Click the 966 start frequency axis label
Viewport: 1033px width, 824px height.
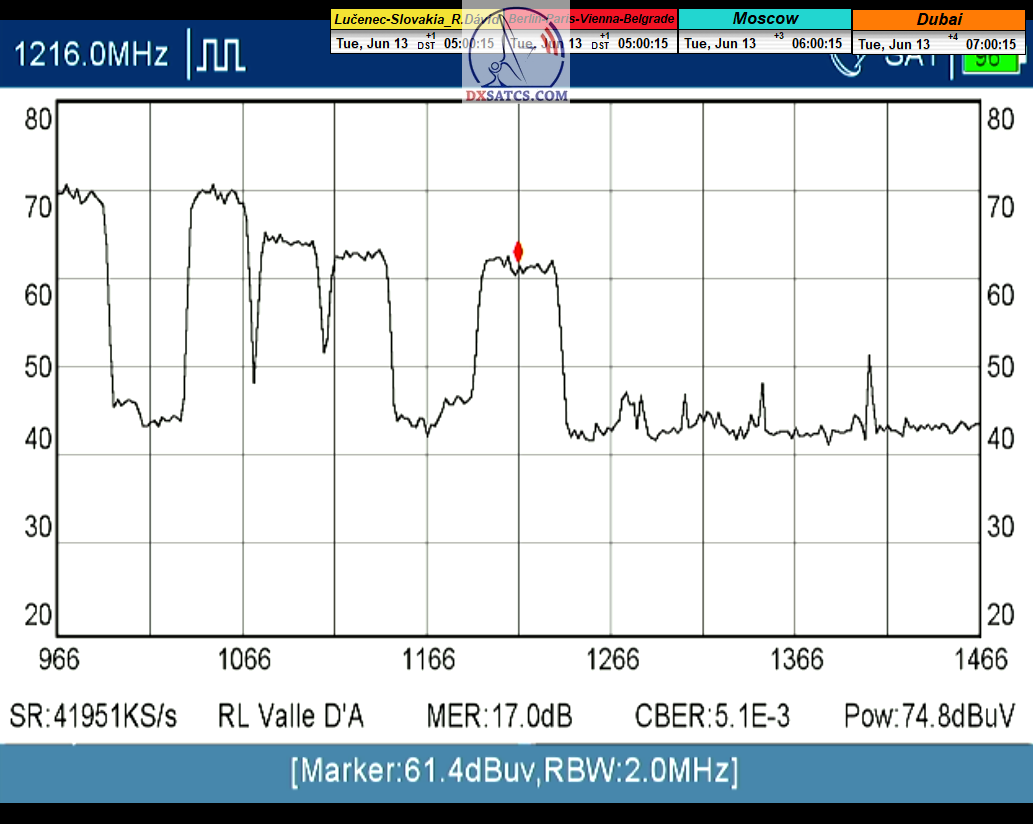point(58,659)
